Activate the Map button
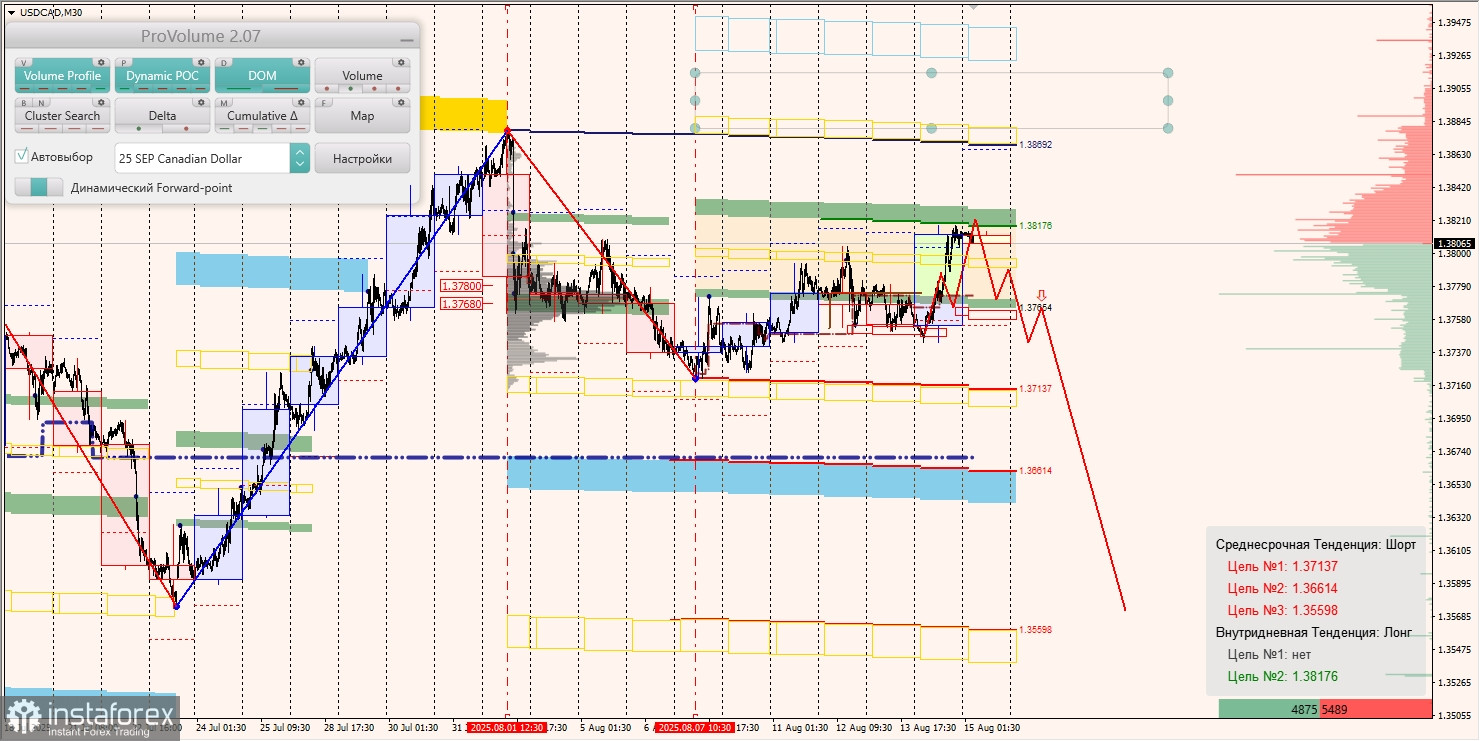 [362, 115]
